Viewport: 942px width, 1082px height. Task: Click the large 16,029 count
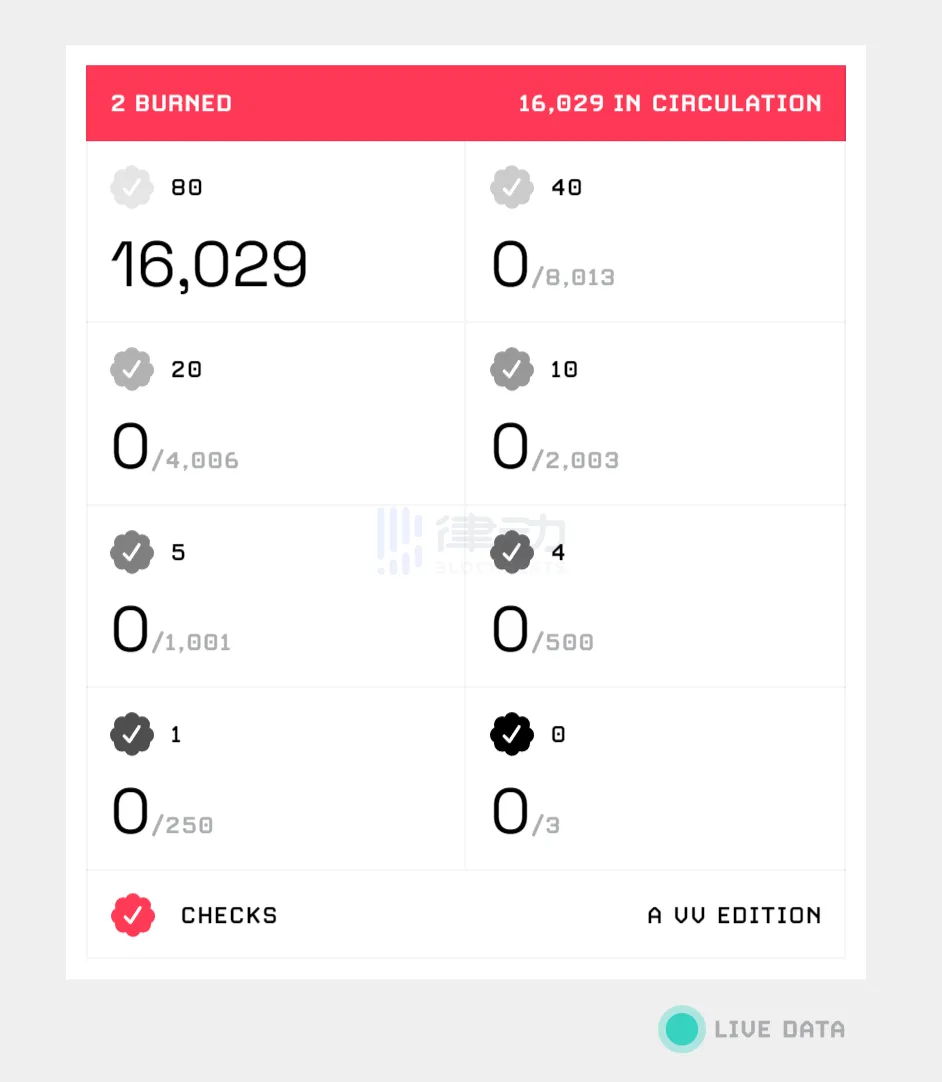pos(209,265)
